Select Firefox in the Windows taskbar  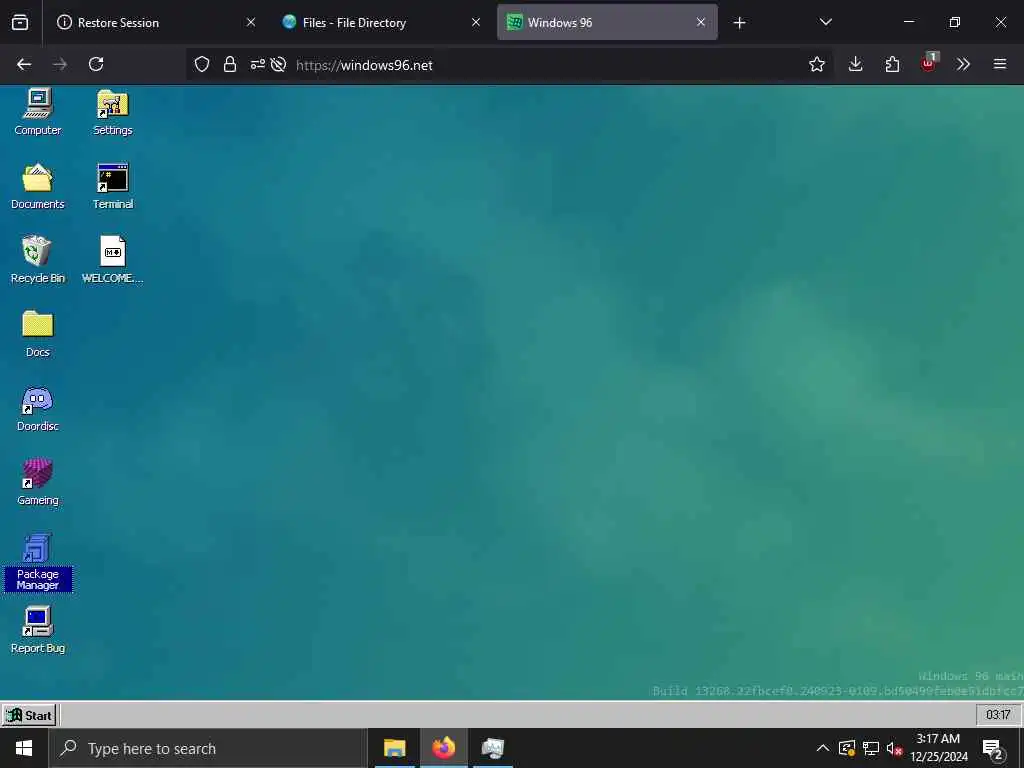point(443,748)
